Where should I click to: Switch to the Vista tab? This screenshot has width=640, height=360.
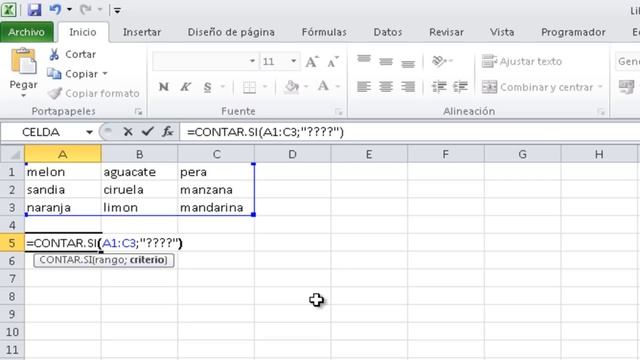pyautogui.click(x=502, y=32)
